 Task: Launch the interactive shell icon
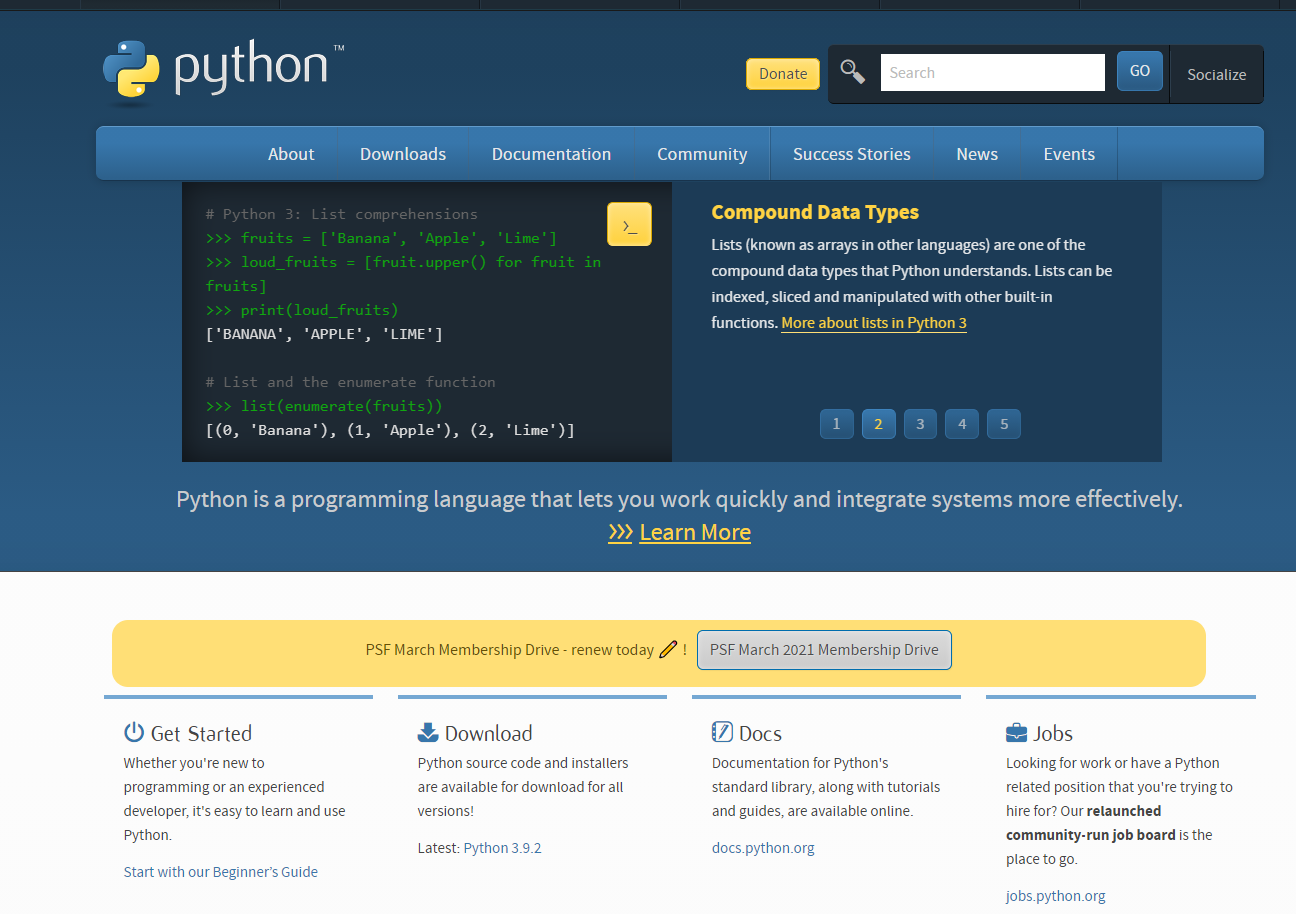point(629,224)
